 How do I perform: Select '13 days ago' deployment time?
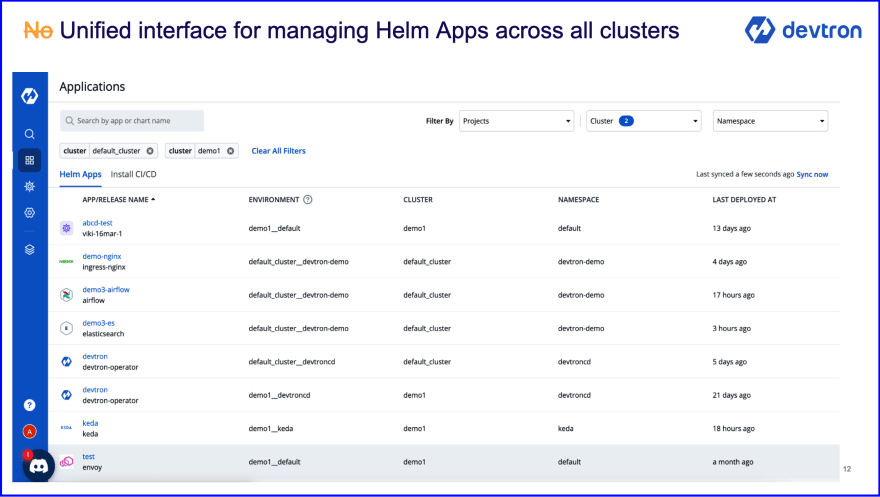pyautogui.click(x=731, y=228)
